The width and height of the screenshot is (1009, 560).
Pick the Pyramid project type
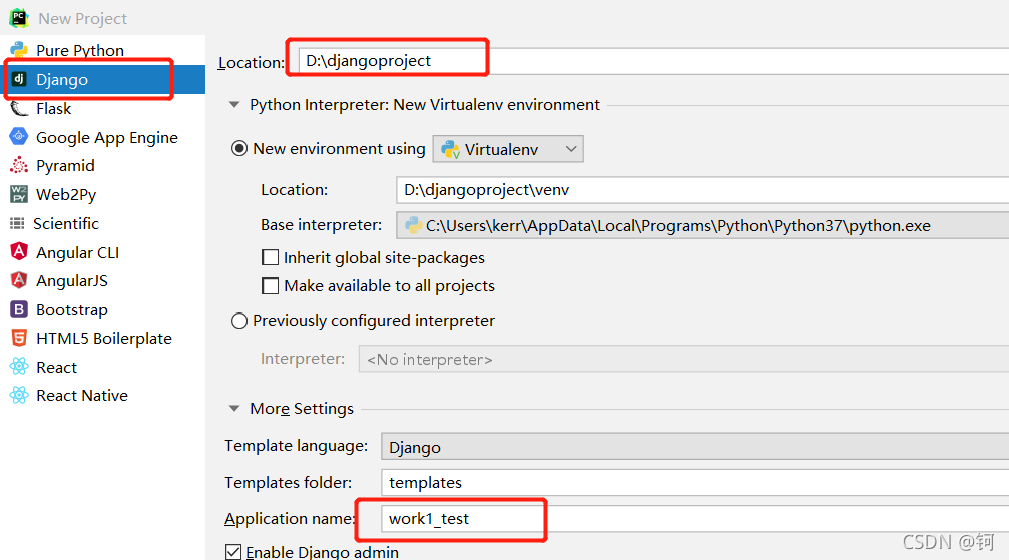[x=102, y=165]
